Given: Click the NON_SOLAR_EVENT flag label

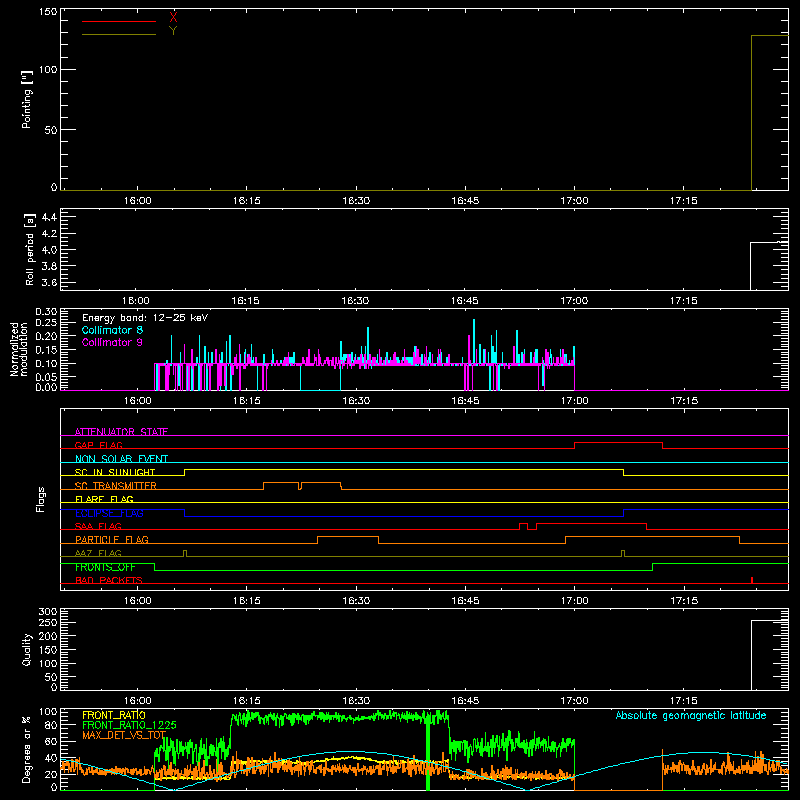Looking at the screenshot, I should click(x=121, y=459).
